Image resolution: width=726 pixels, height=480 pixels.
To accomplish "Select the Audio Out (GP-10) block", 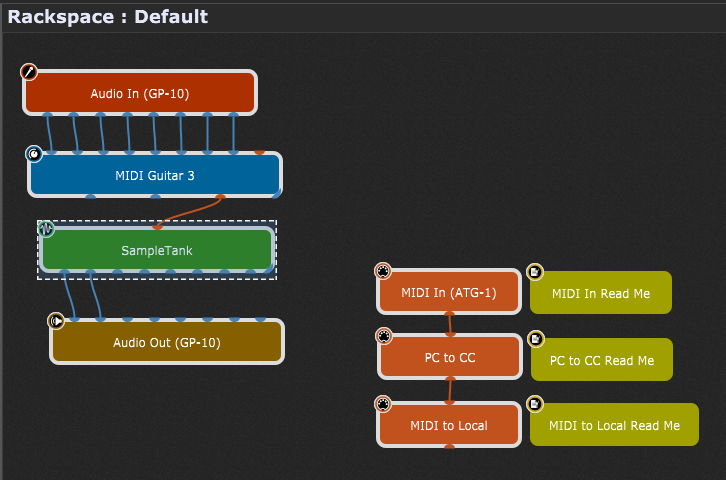I will (x=167, y=342).
